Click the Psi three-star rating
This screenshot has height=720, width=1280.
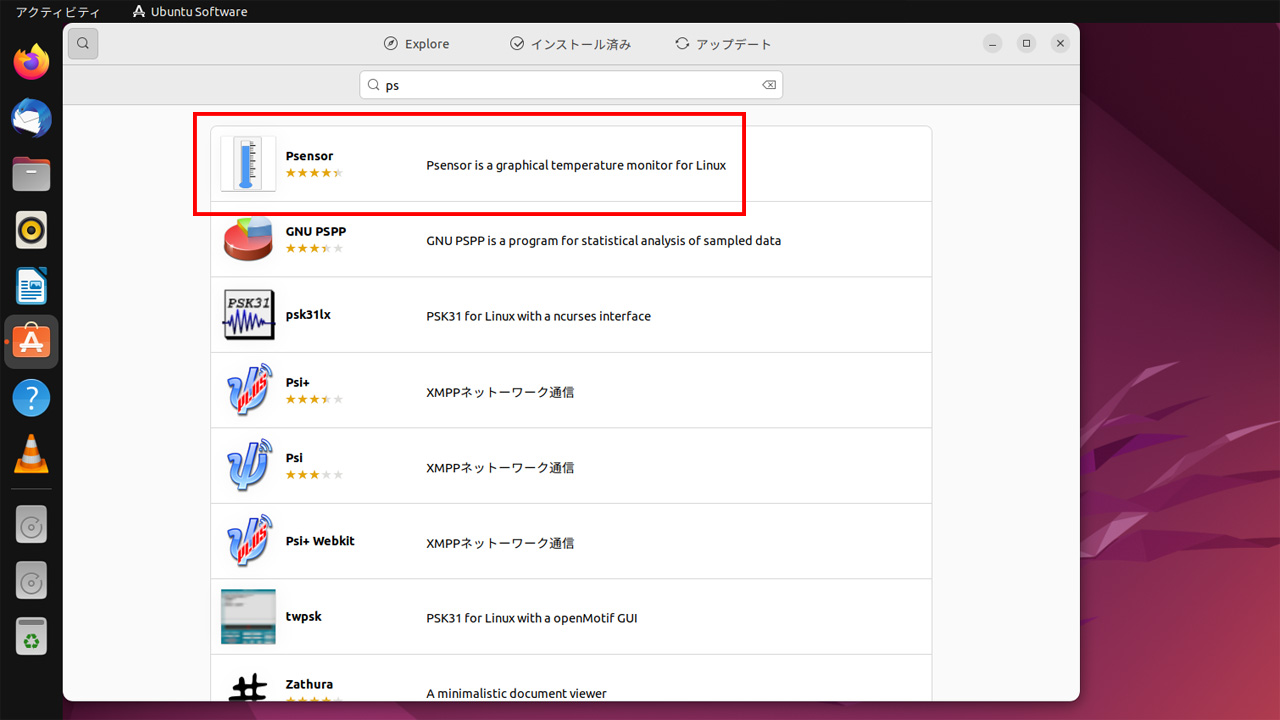[314, 475]
